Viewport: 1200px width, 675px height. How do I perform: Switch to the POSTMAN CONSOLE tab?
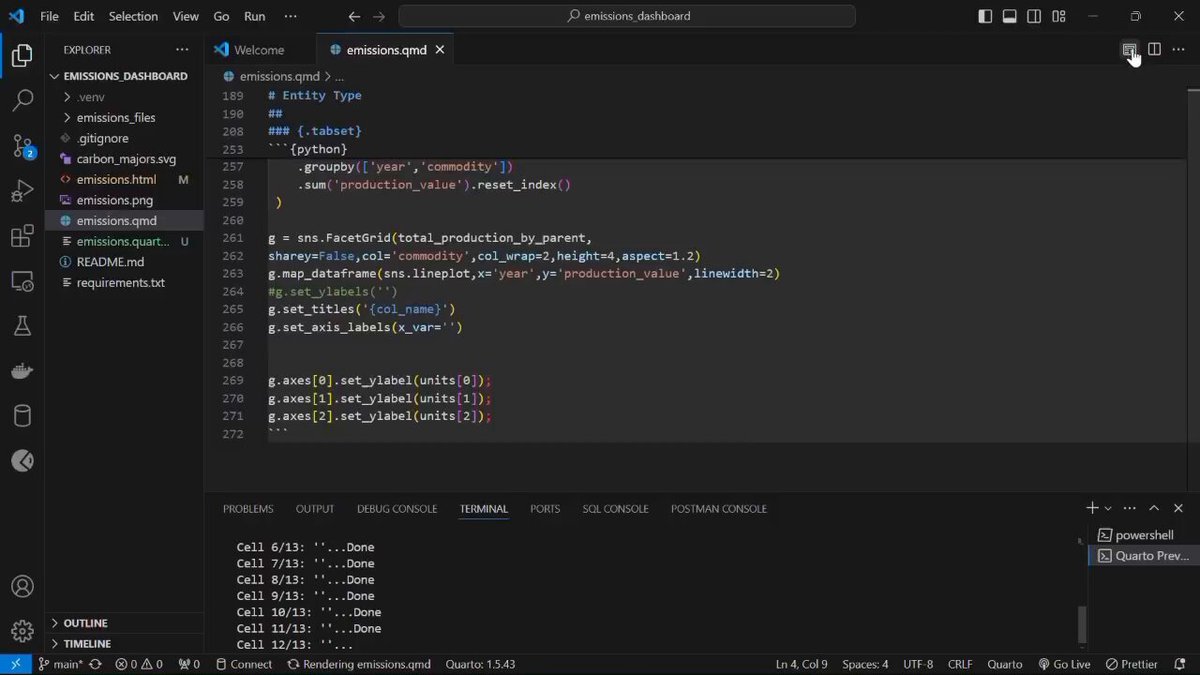(x=719, y=509)
